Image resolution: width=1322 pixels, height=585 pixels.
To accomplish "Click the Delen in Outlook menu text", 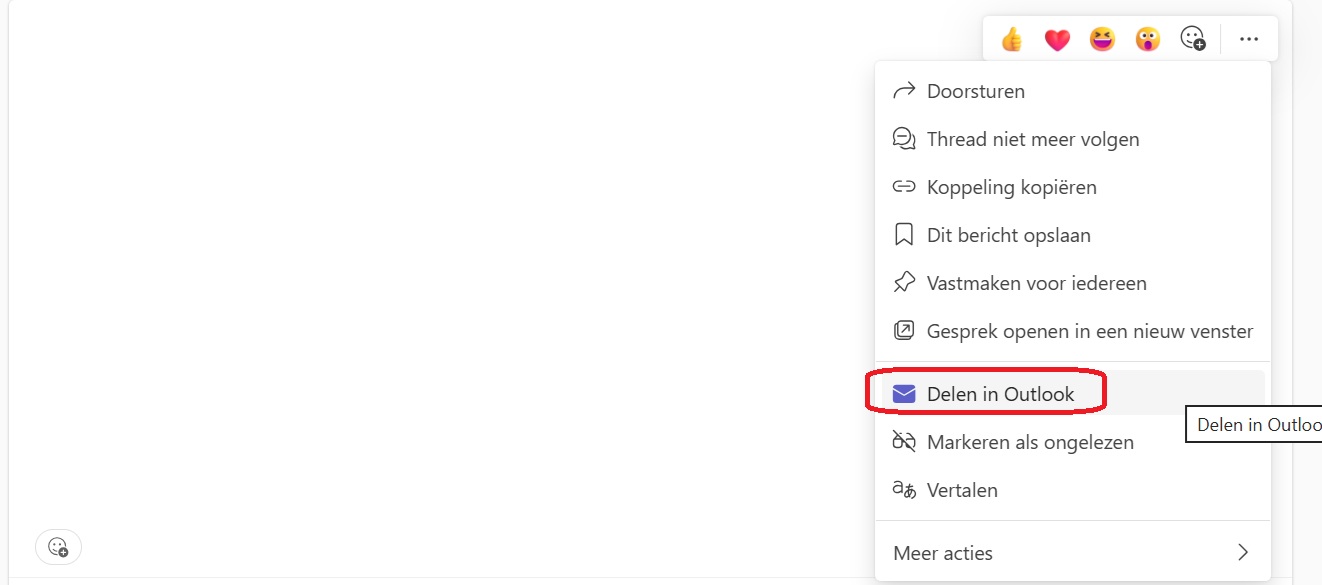I will 1000,394.
